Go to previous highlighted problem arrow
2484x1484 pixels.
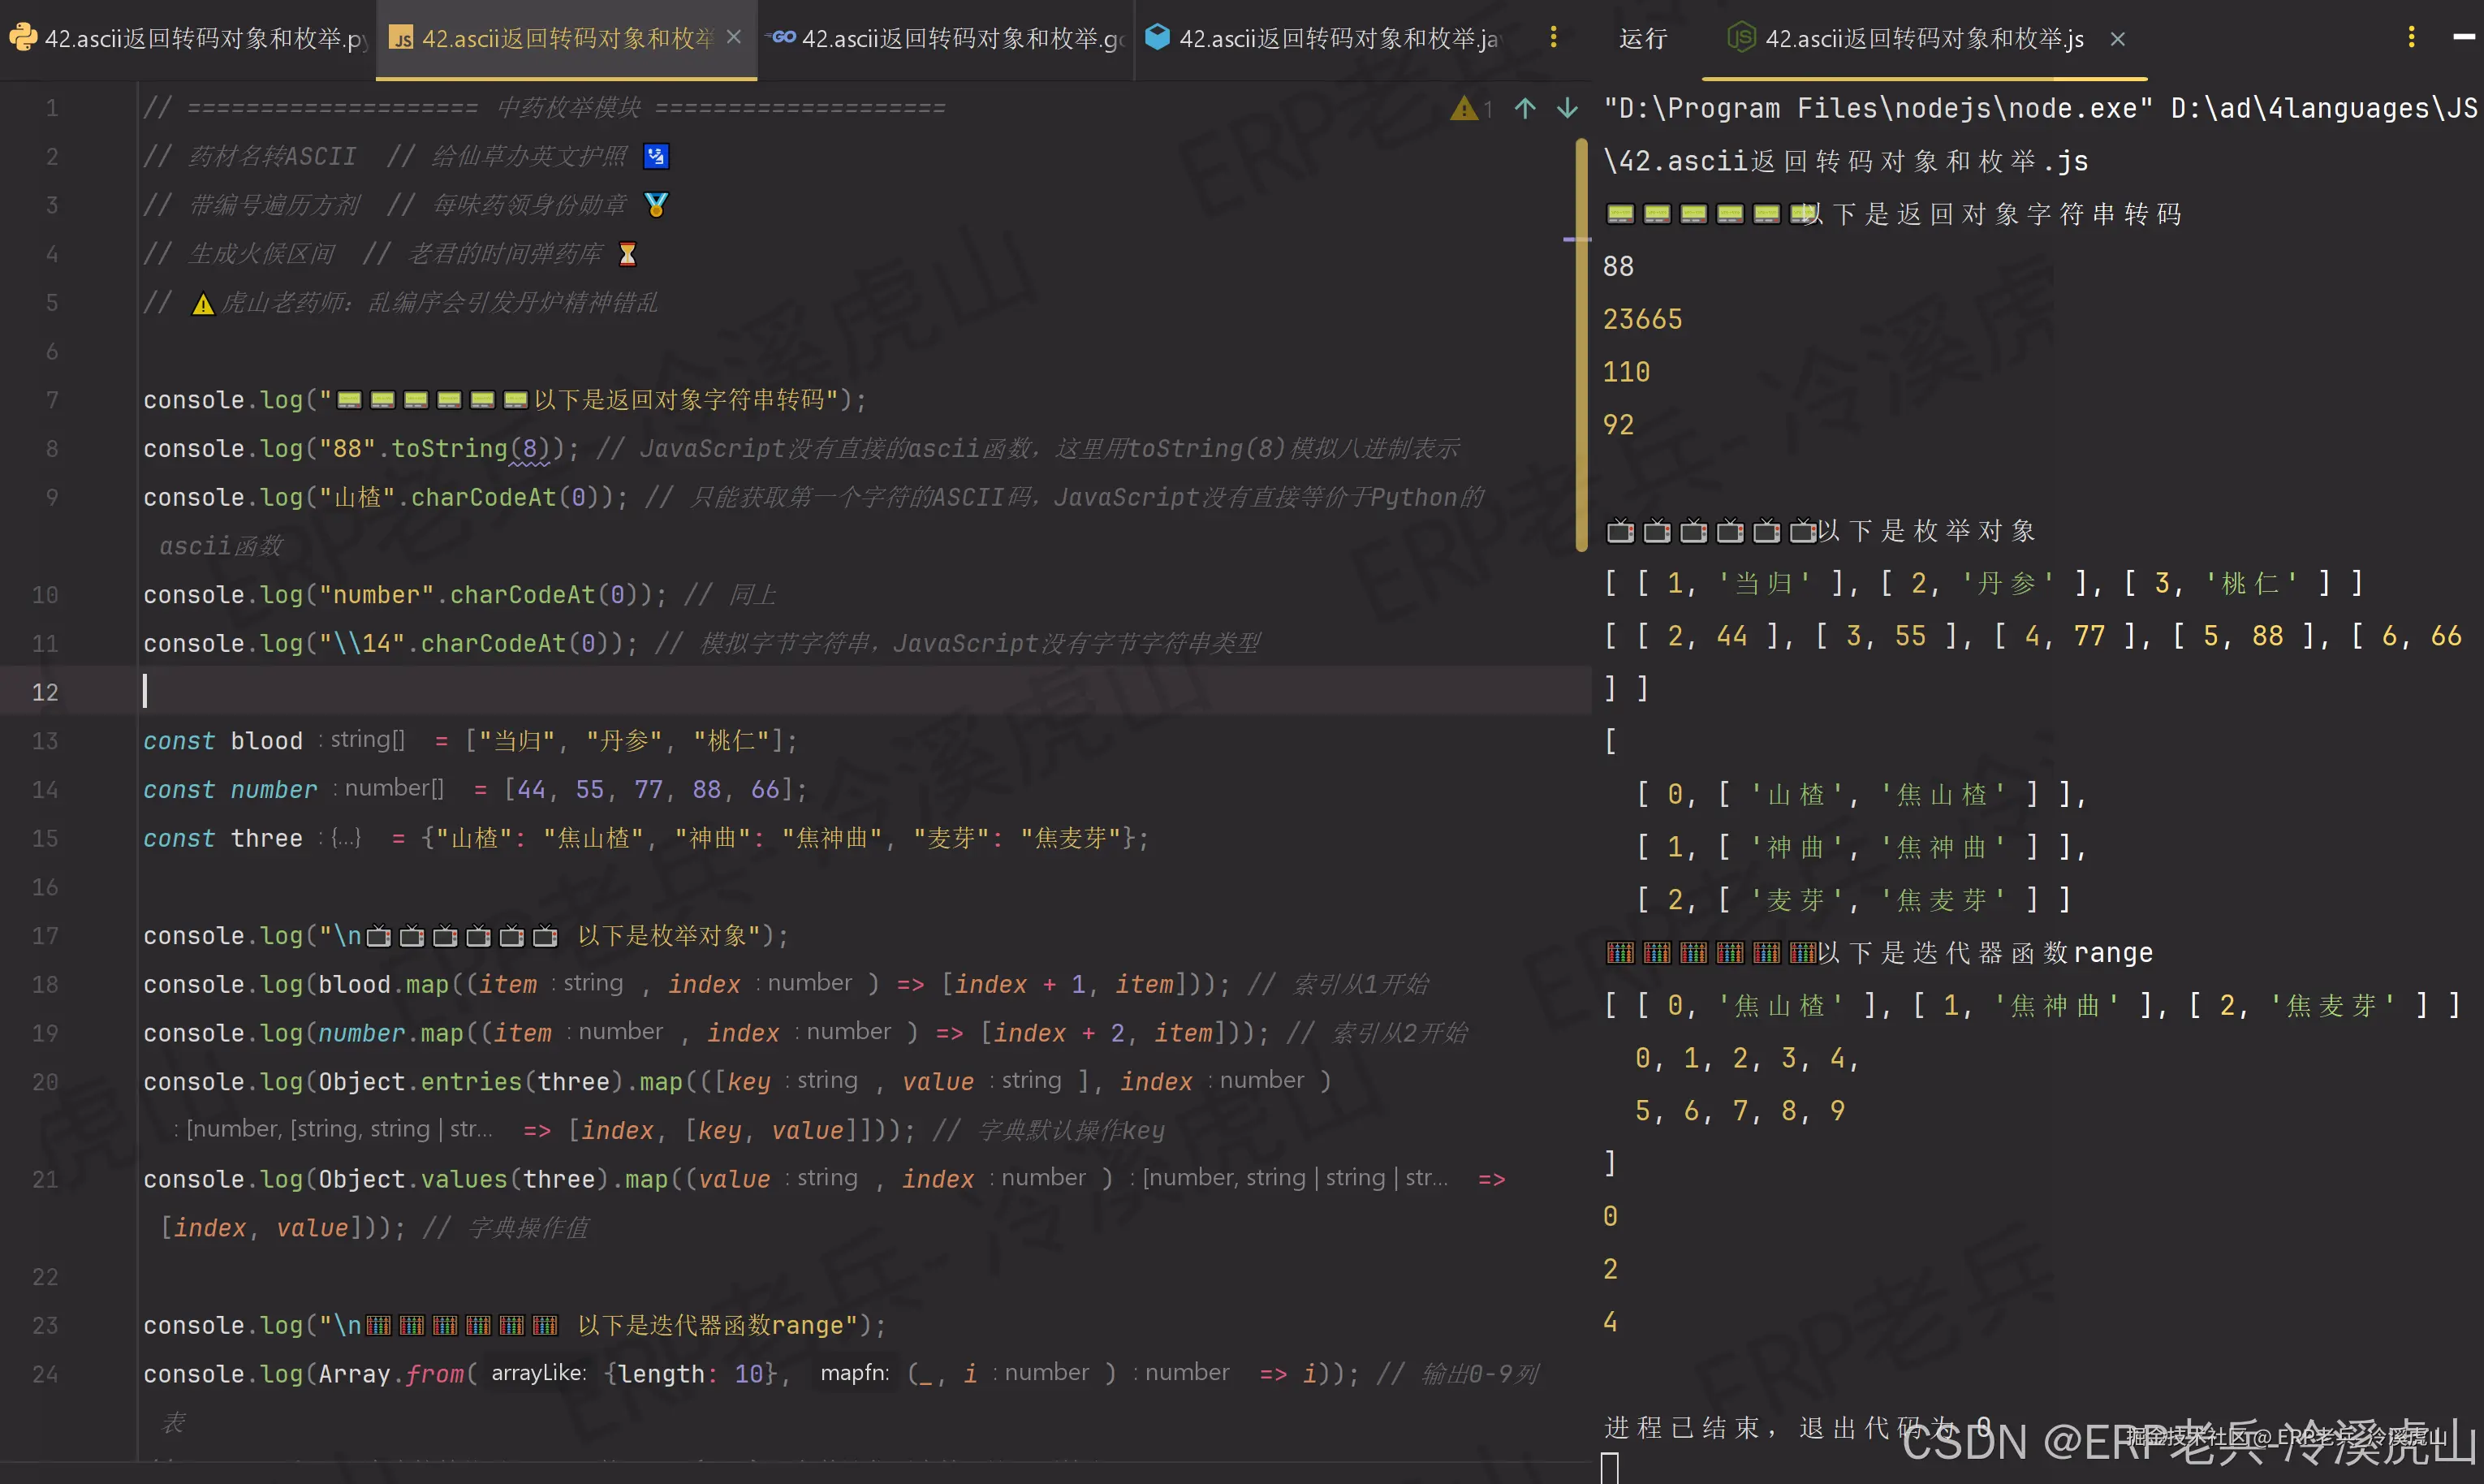click(1525, 108)
